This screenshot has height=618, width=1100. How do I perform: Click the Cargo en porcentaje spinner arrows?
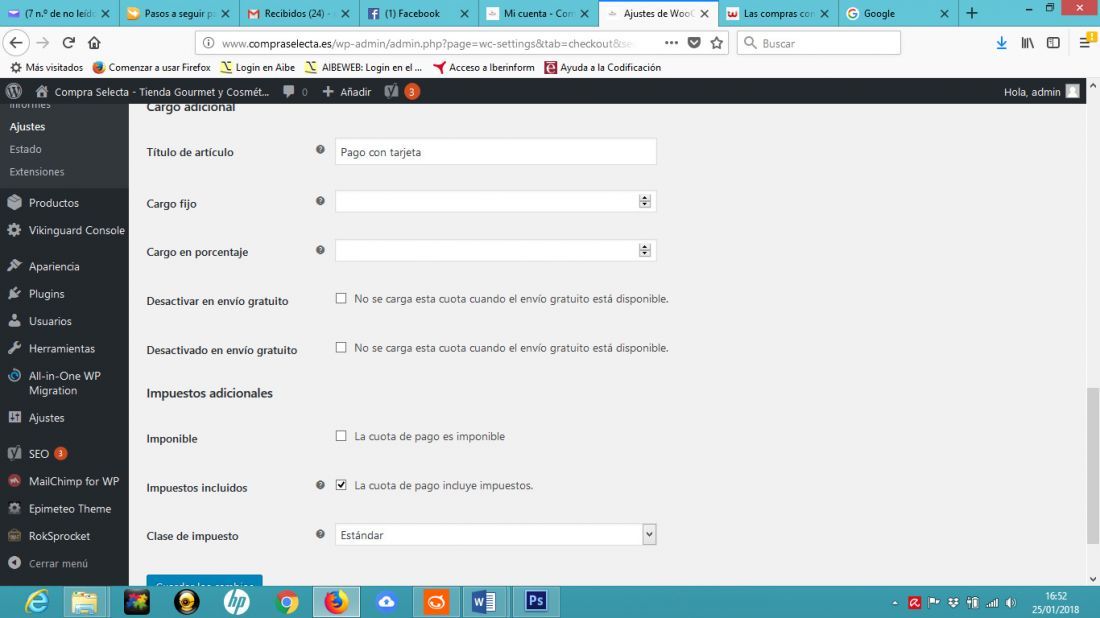coord(645,250)
